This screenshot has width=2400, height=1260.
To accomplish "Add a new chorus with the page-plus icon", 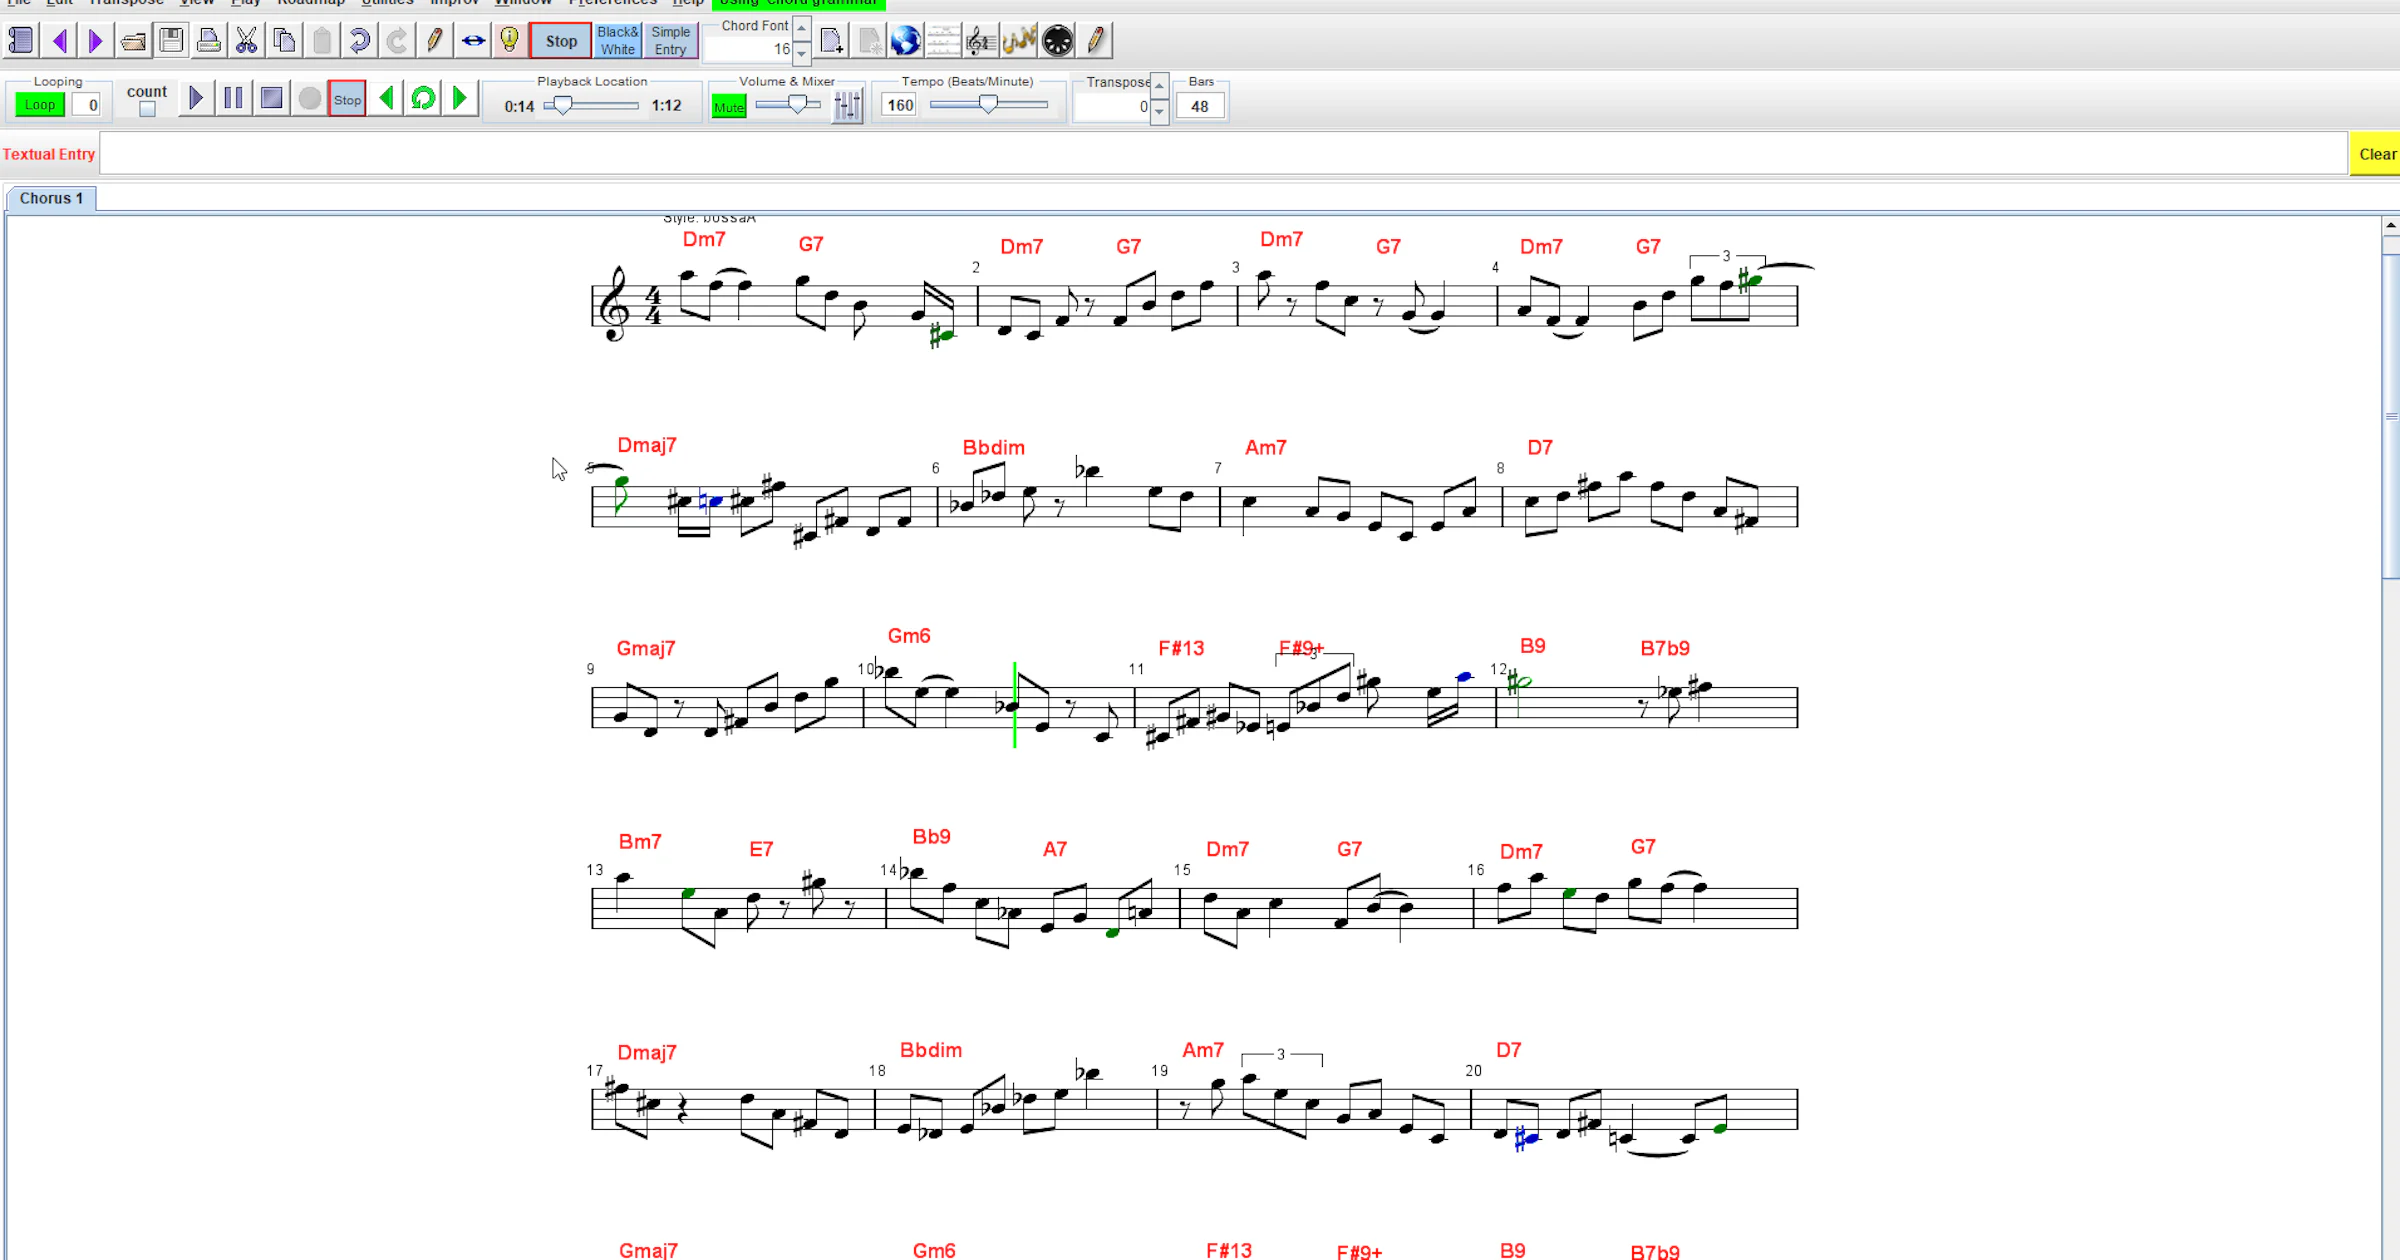I will coord(832,41).
